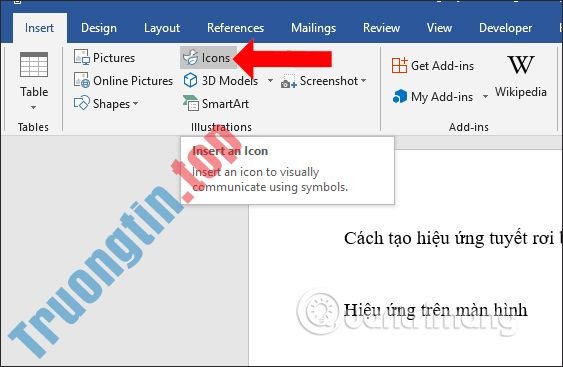This screenshot has height=367, width=563.
Task: Click the Wikipedia W icon
Action: coord(521,65)
